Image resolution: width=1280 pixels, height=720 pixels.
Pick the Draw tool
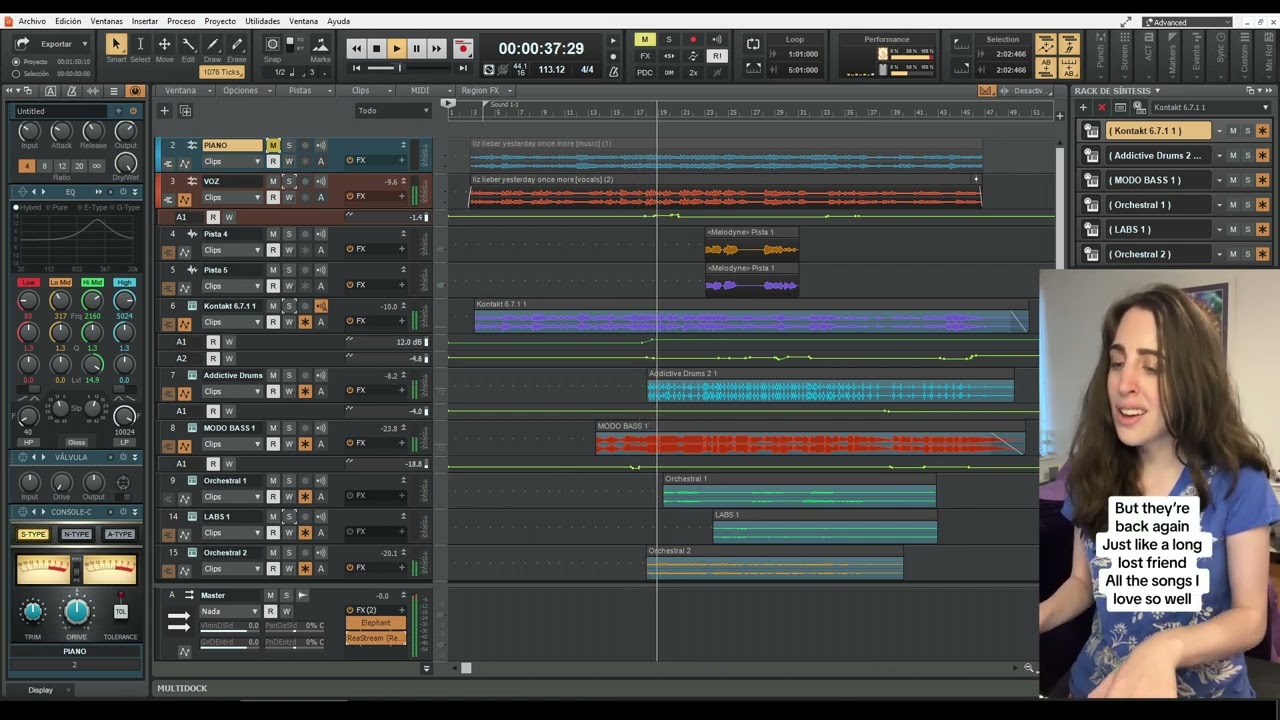pyautogui.click(x=213, y=44)
